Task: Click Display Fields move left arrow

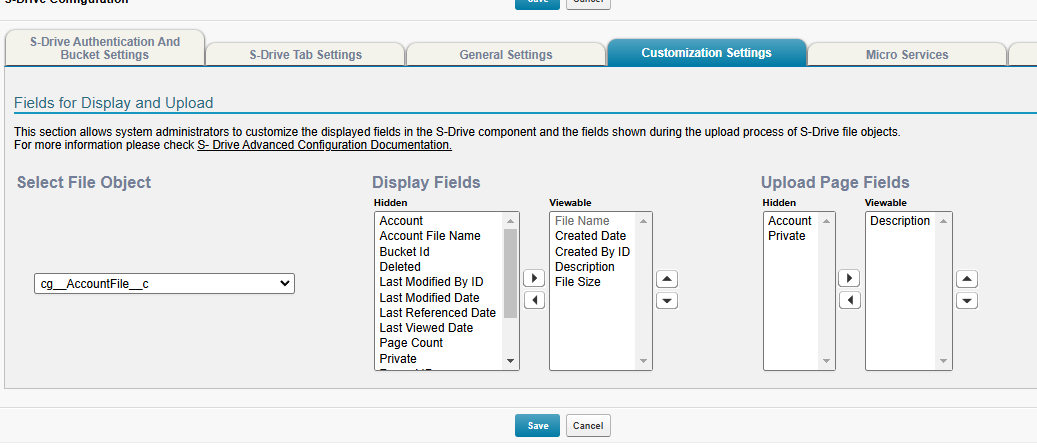Action: [535, 301]
